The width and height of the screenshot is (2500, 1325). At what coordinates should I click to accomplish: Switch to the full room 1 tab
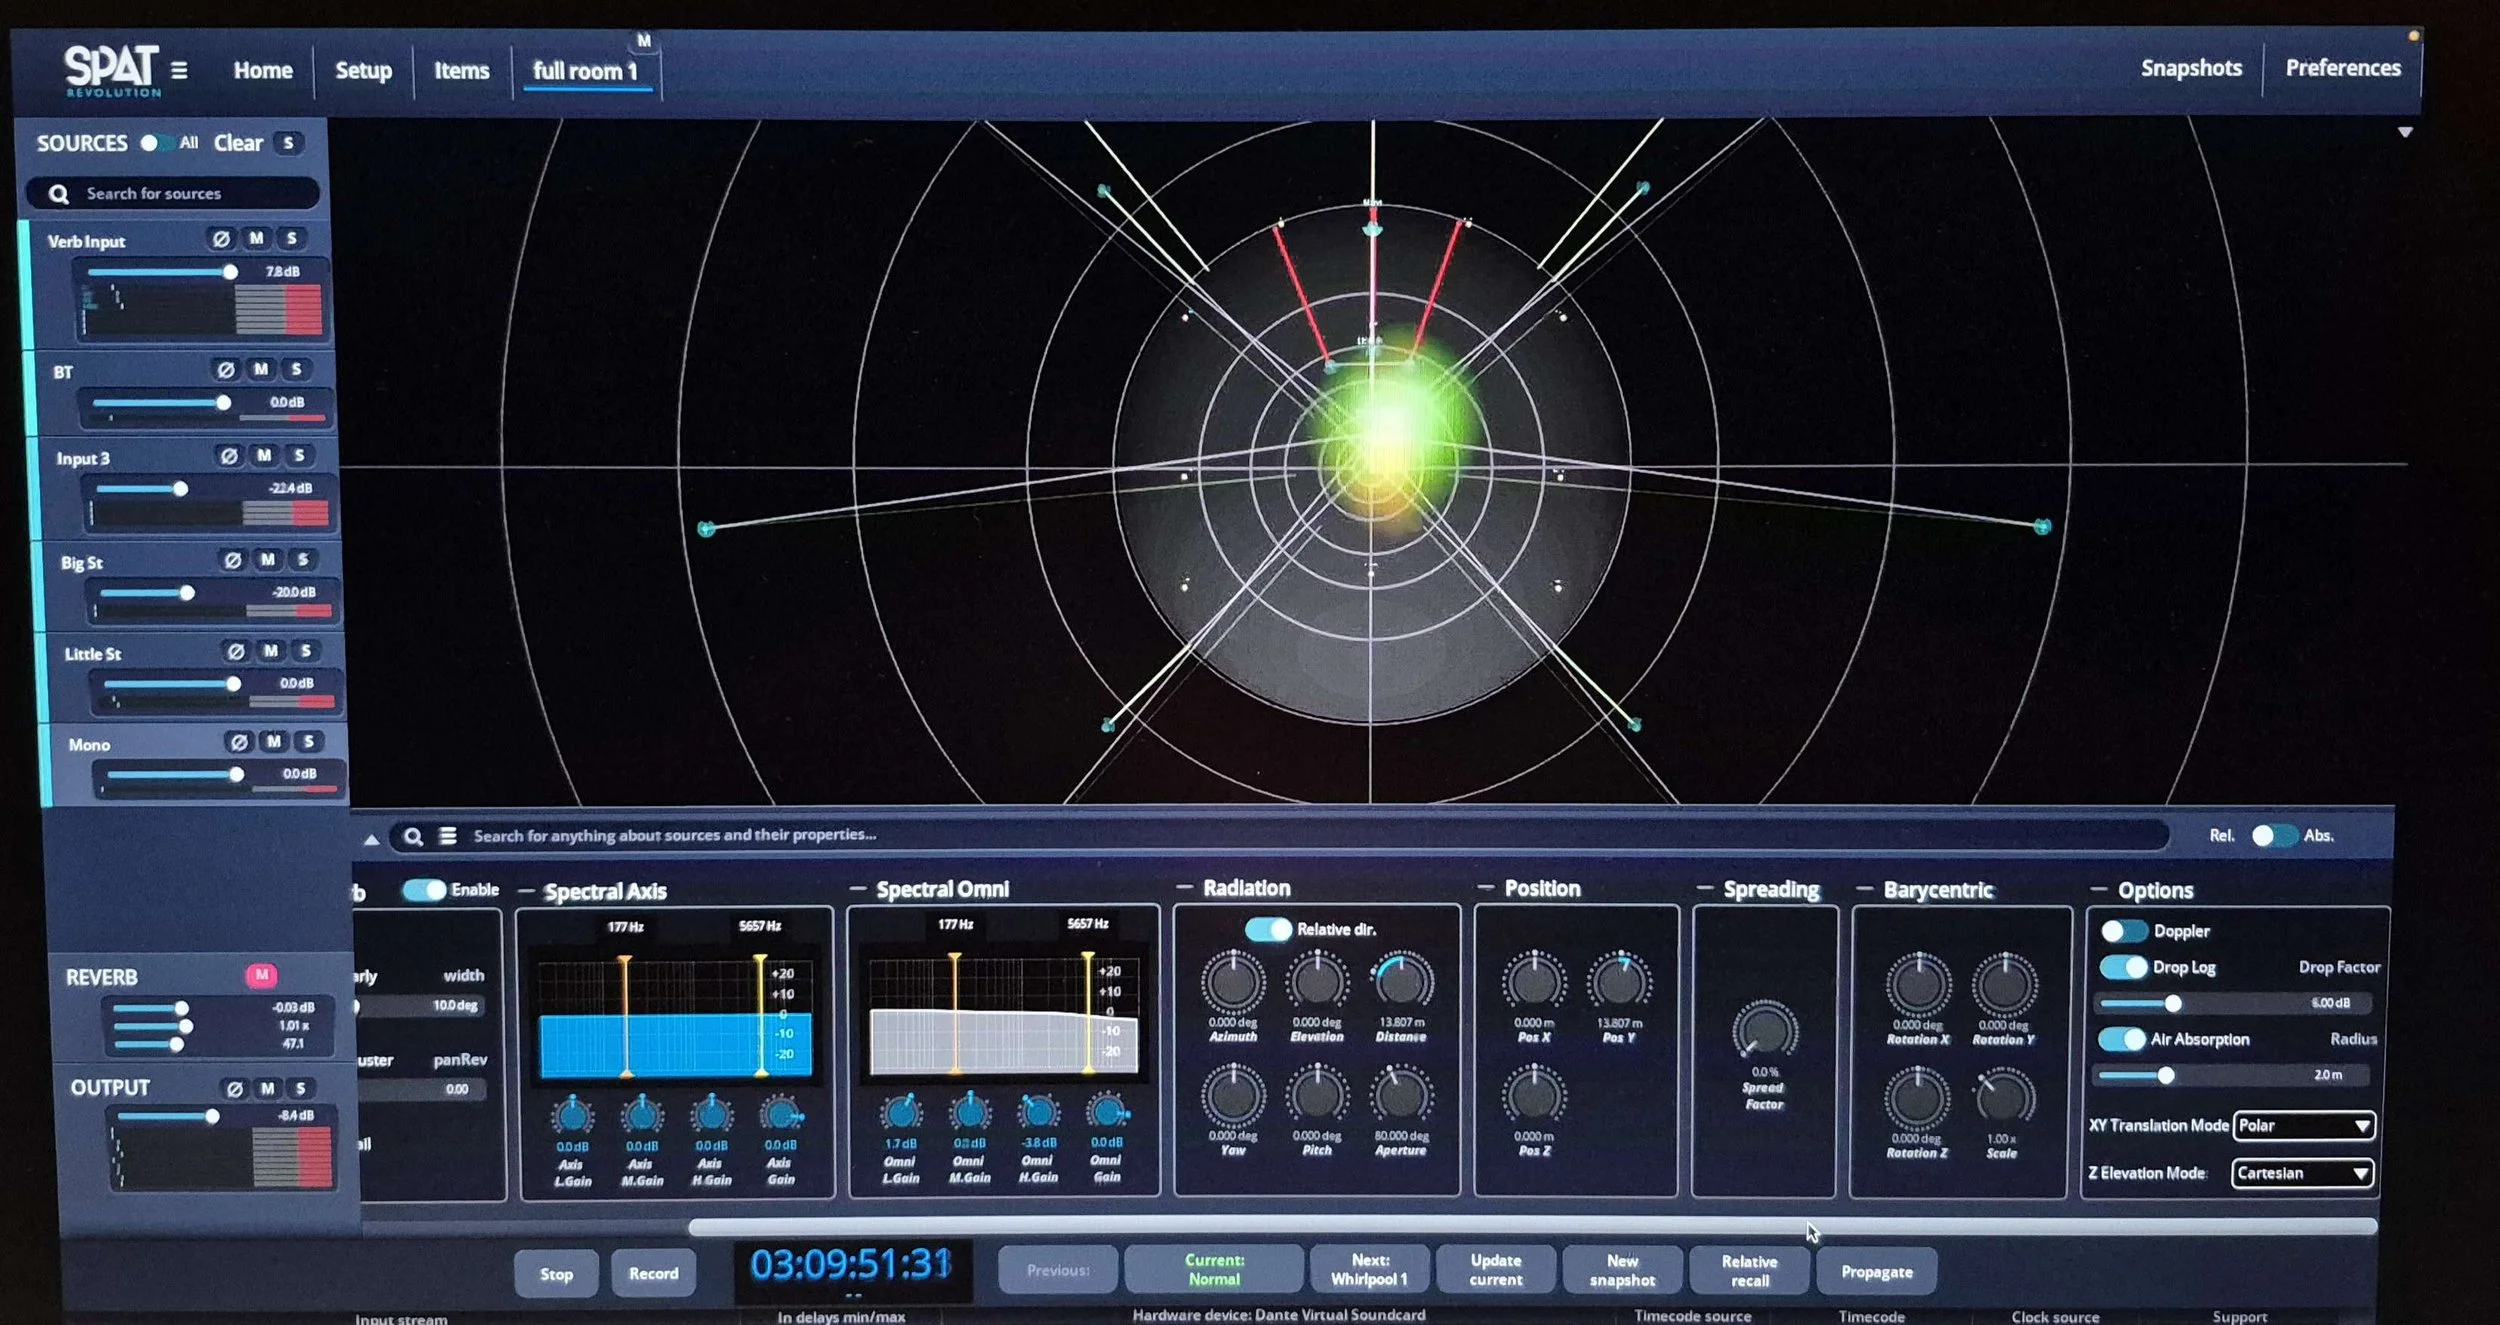coord(586,71)
